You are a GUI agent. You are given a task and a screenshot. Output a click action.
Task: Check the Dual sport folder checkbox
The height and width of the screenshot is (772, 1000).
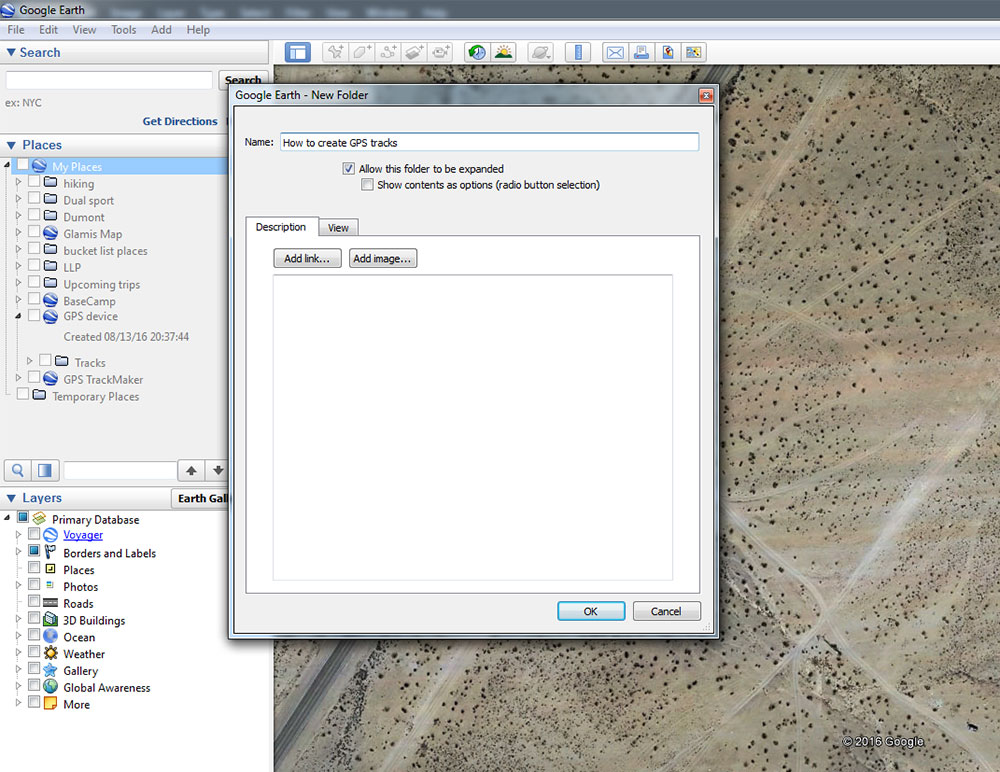[x=34, y=198]
